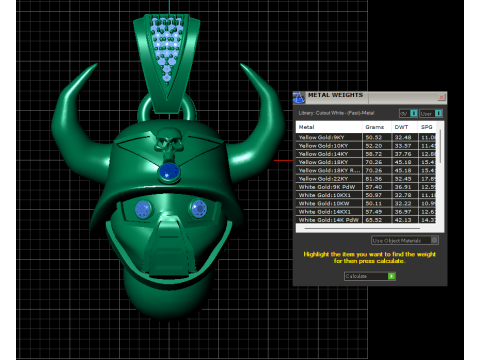The image size is (480, 360).
Task: Click the Metal Weights flask icon
Action: [299, 98]
